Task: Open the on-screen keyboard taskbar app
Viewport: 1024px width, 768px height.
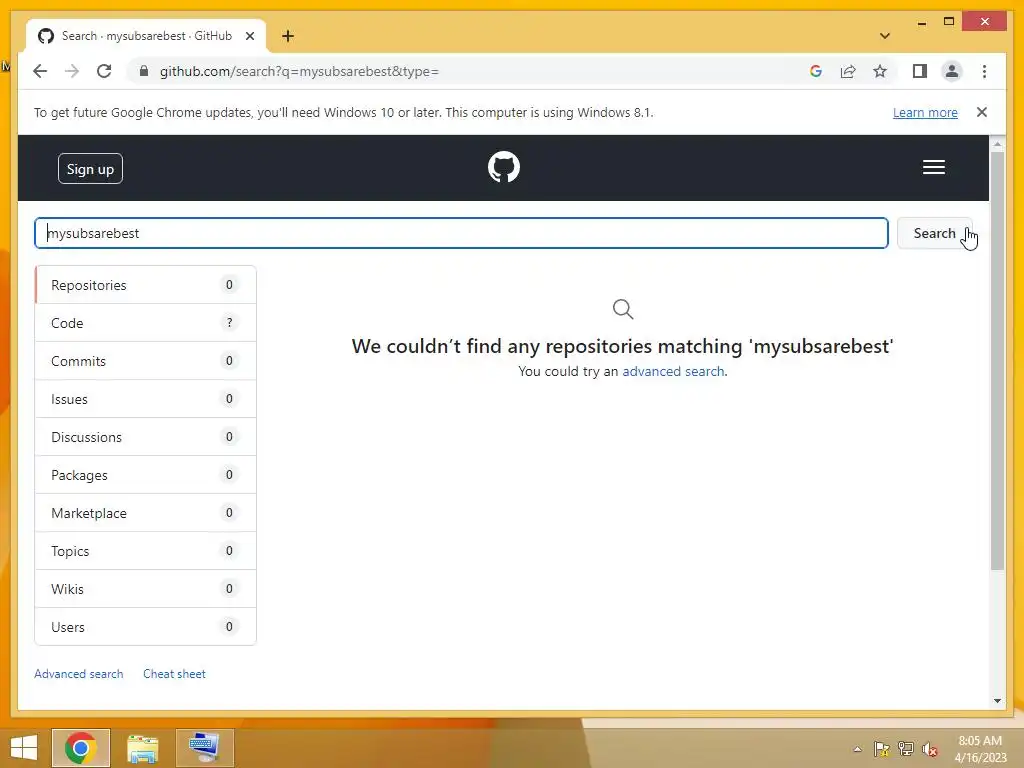Action: click(204, 748)
